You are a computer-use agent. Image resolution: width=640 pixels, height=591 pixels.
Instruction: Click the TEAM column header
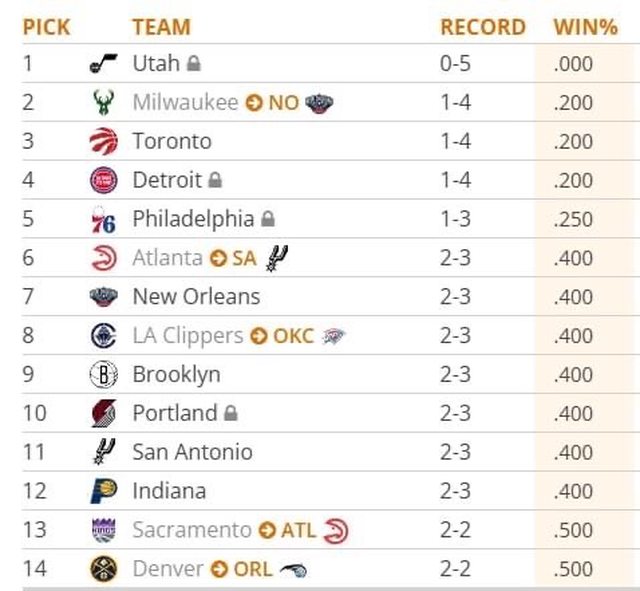coord(161,27)
